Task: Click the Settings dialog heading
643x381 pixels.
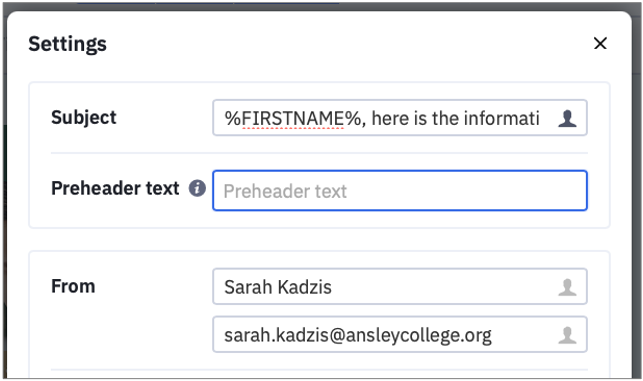Action: pos(67,44)
